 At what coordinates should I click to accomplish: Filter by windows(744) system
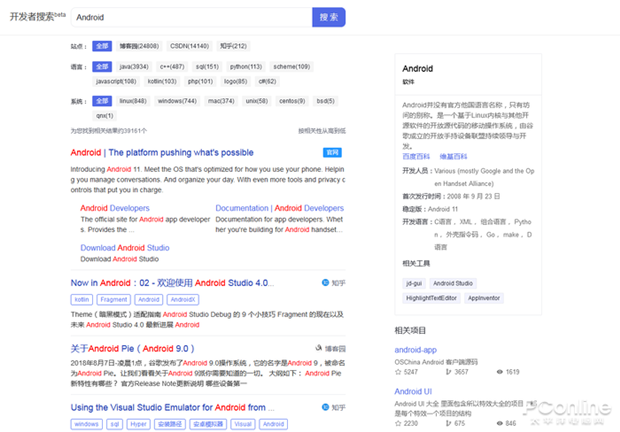point(177,101)
